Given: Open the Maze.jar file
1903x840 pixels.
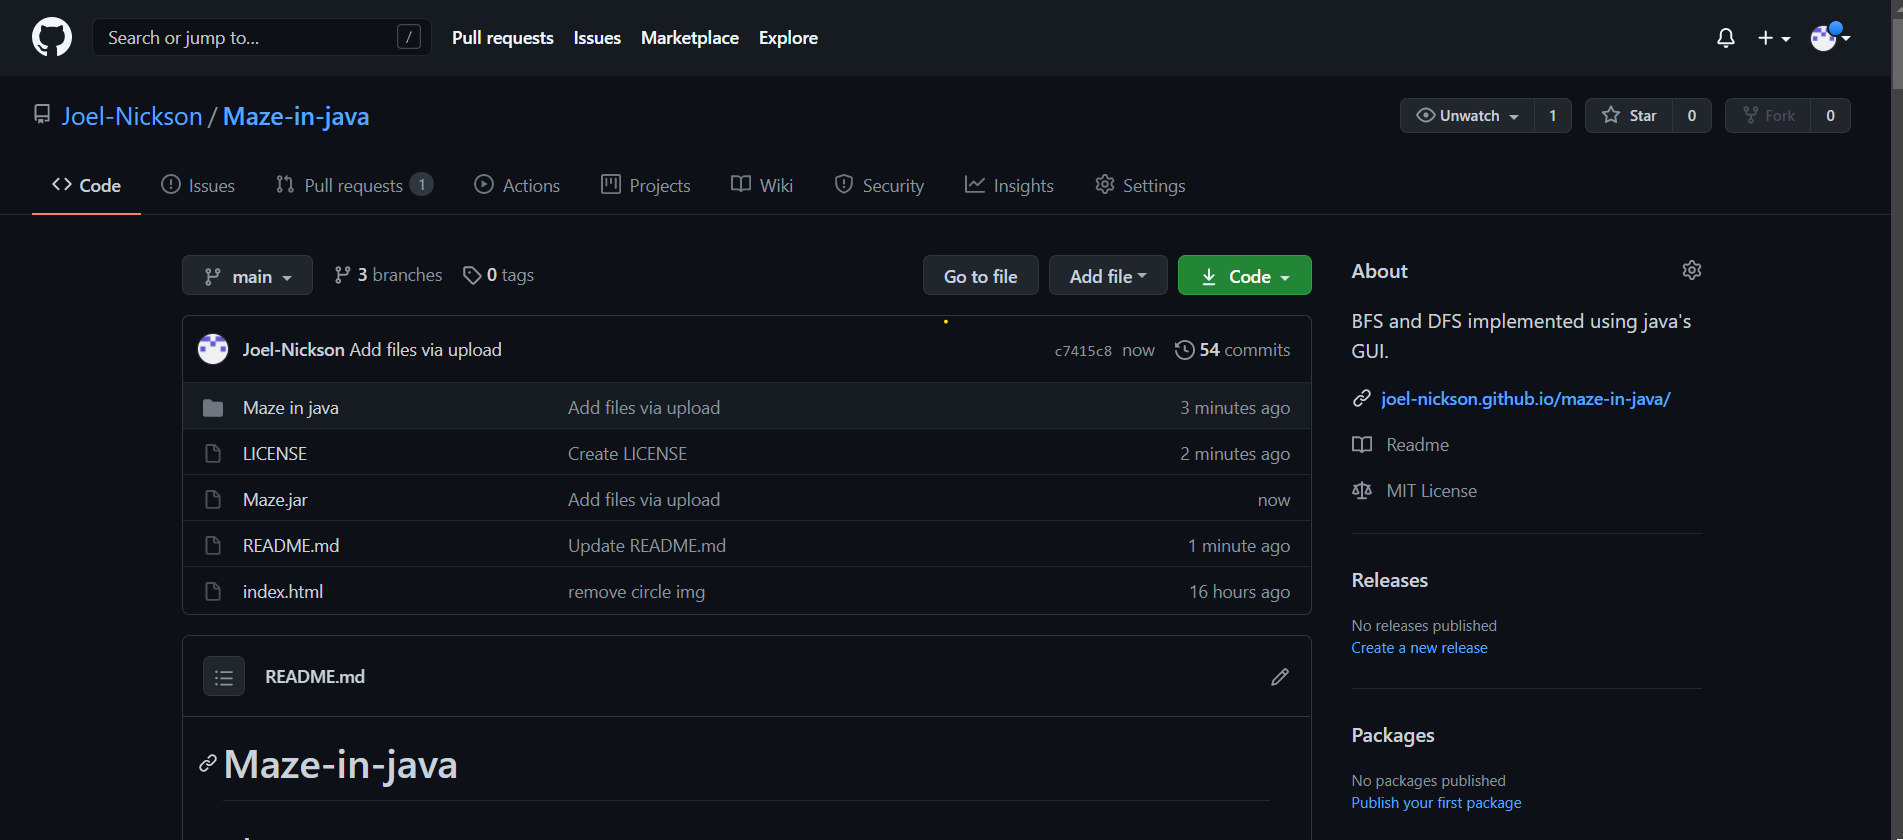Looking at the screenshot, I should click(275, 500).
